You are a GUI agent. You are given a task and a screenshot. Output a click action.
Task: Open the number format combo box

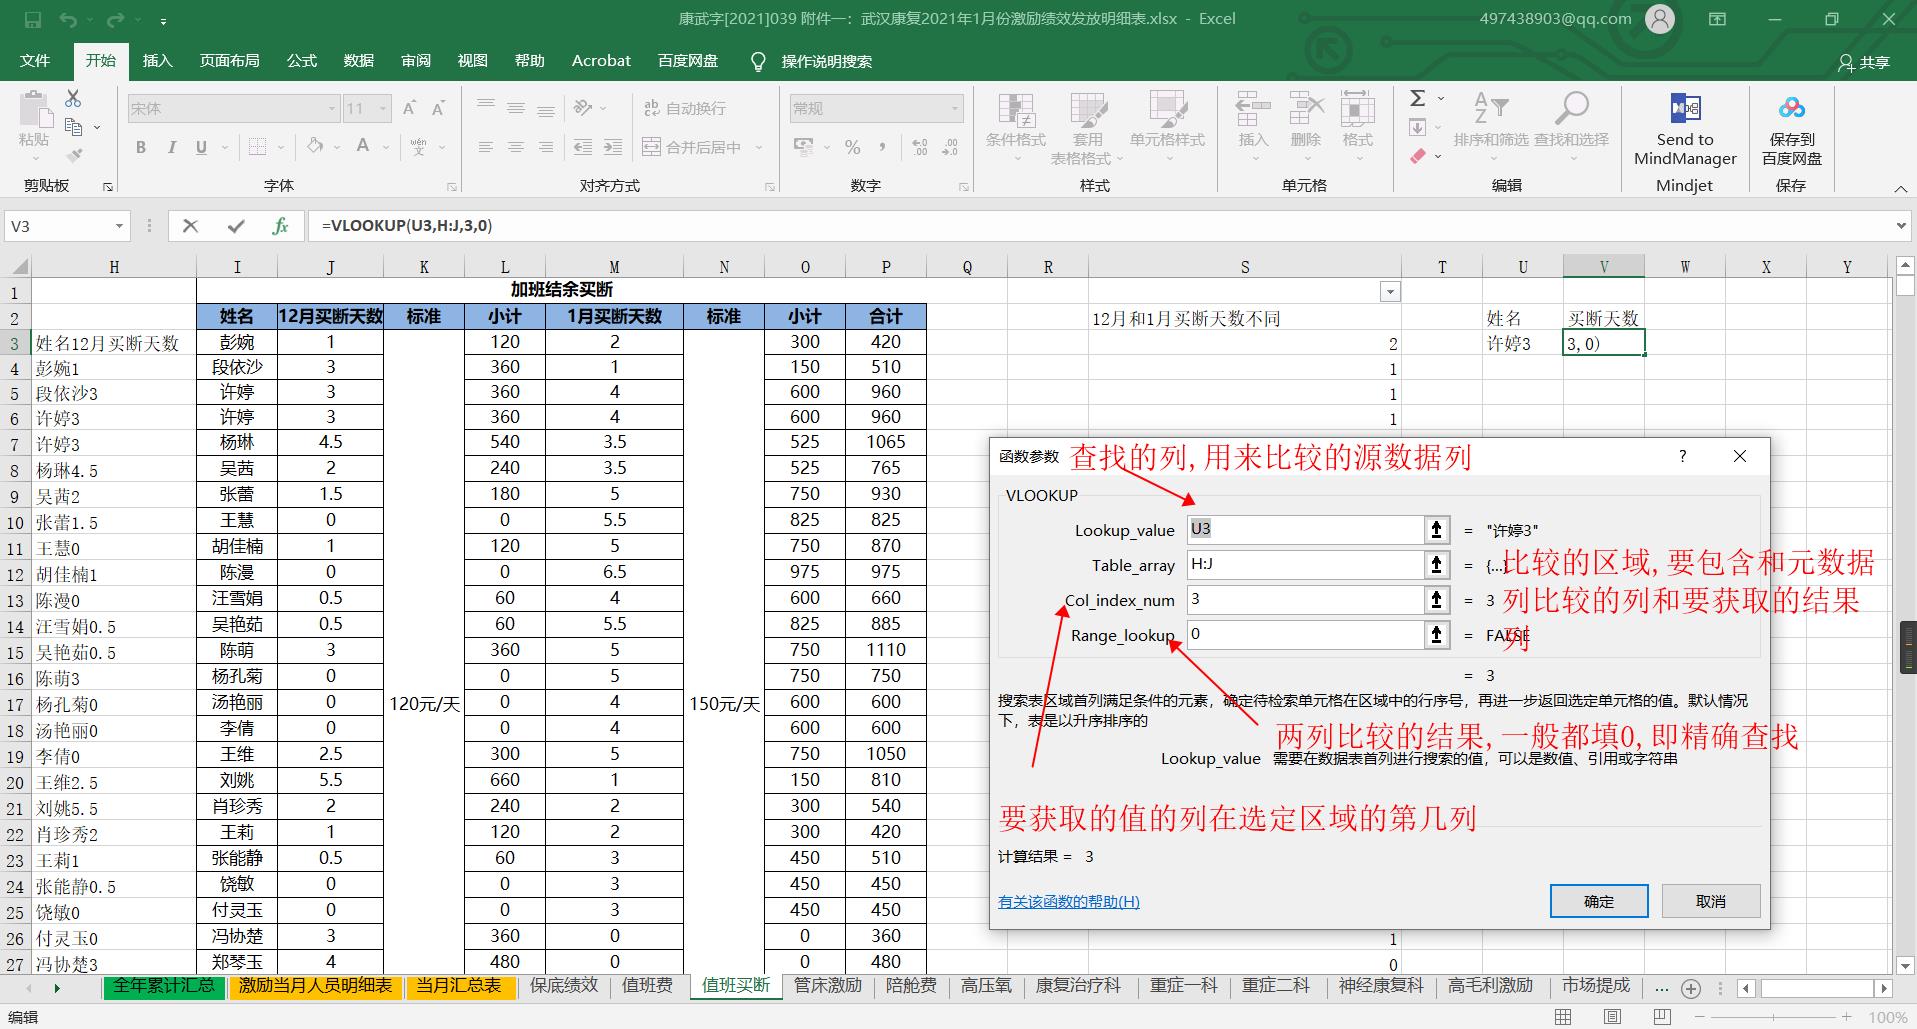(877, 108)
